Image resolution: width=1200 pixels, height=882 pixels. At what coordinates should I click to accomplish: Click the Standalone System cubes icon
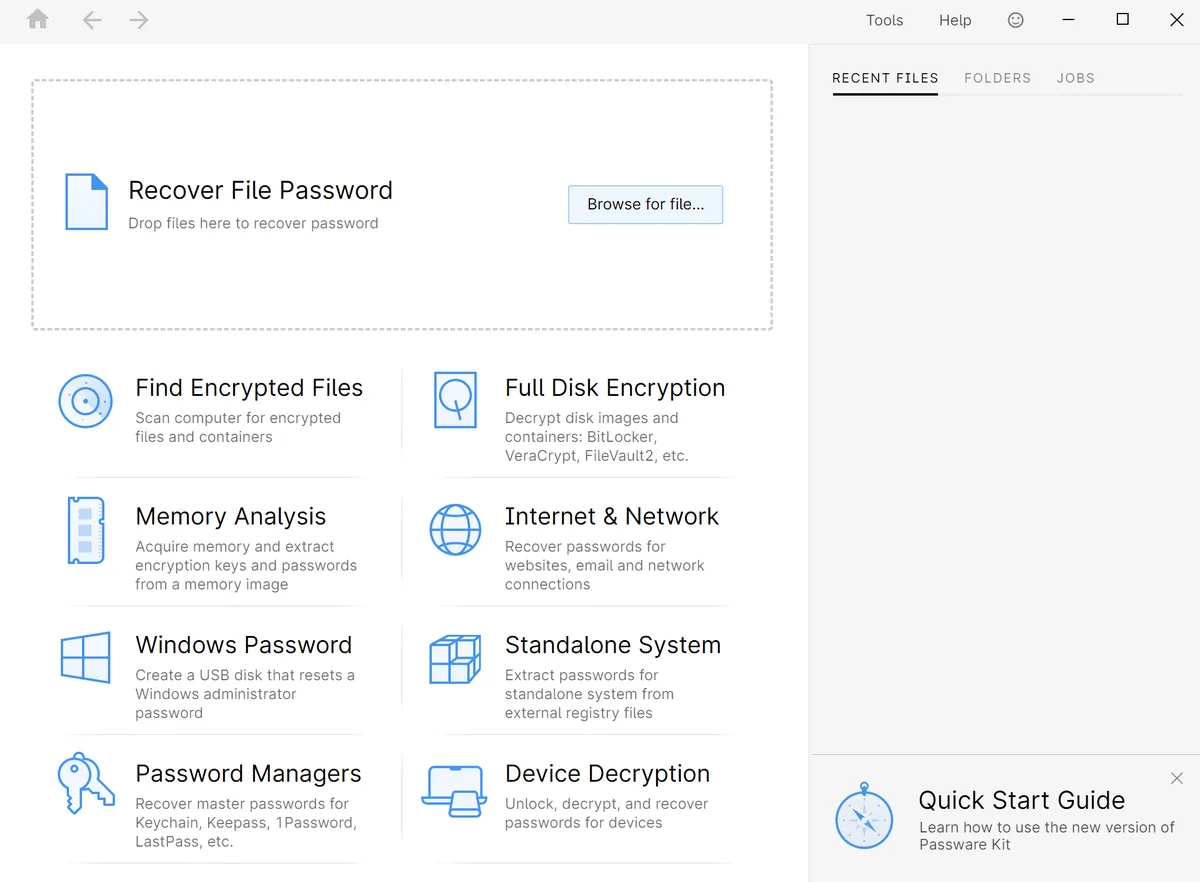tap(455, 658)
